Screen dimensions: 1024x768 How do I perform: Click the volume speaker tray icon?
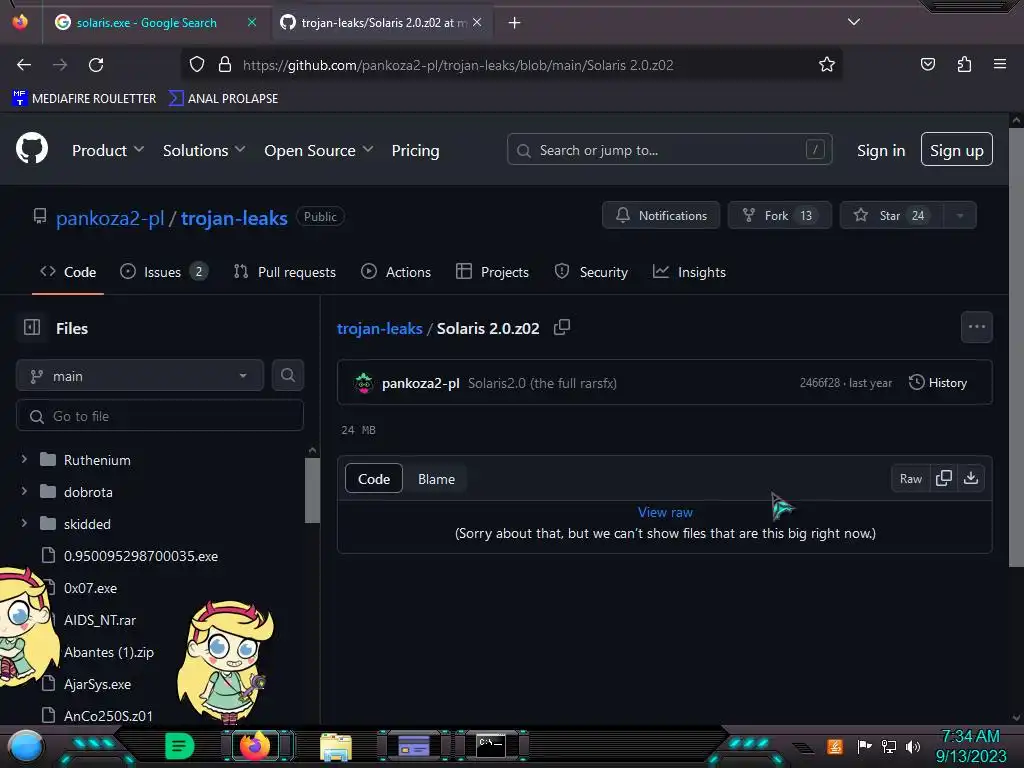(912, 746)
